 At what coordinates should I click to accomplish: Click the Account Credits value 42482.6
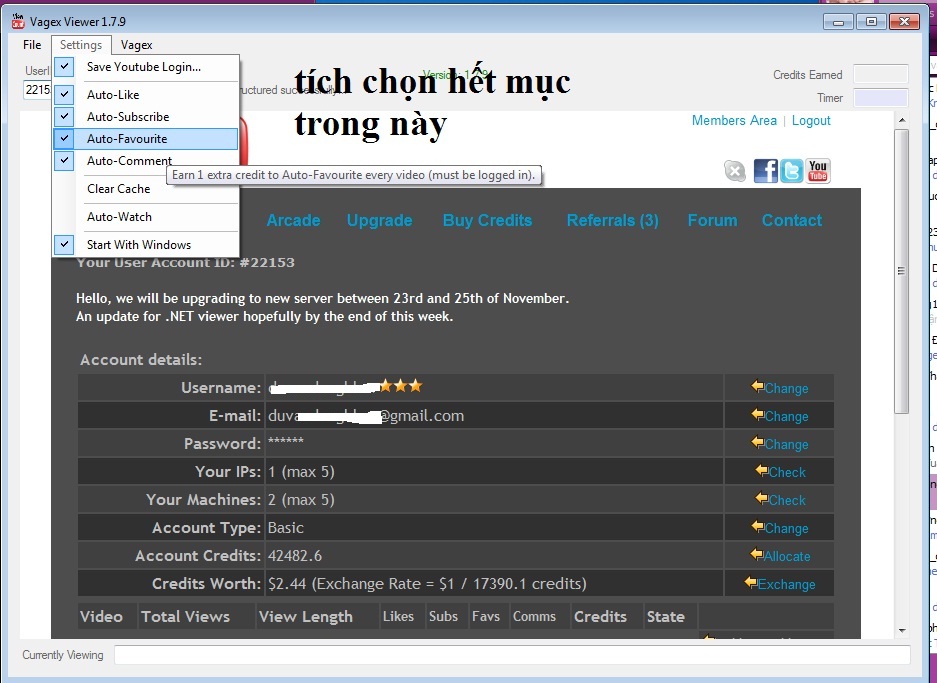[x=295, y=556]
